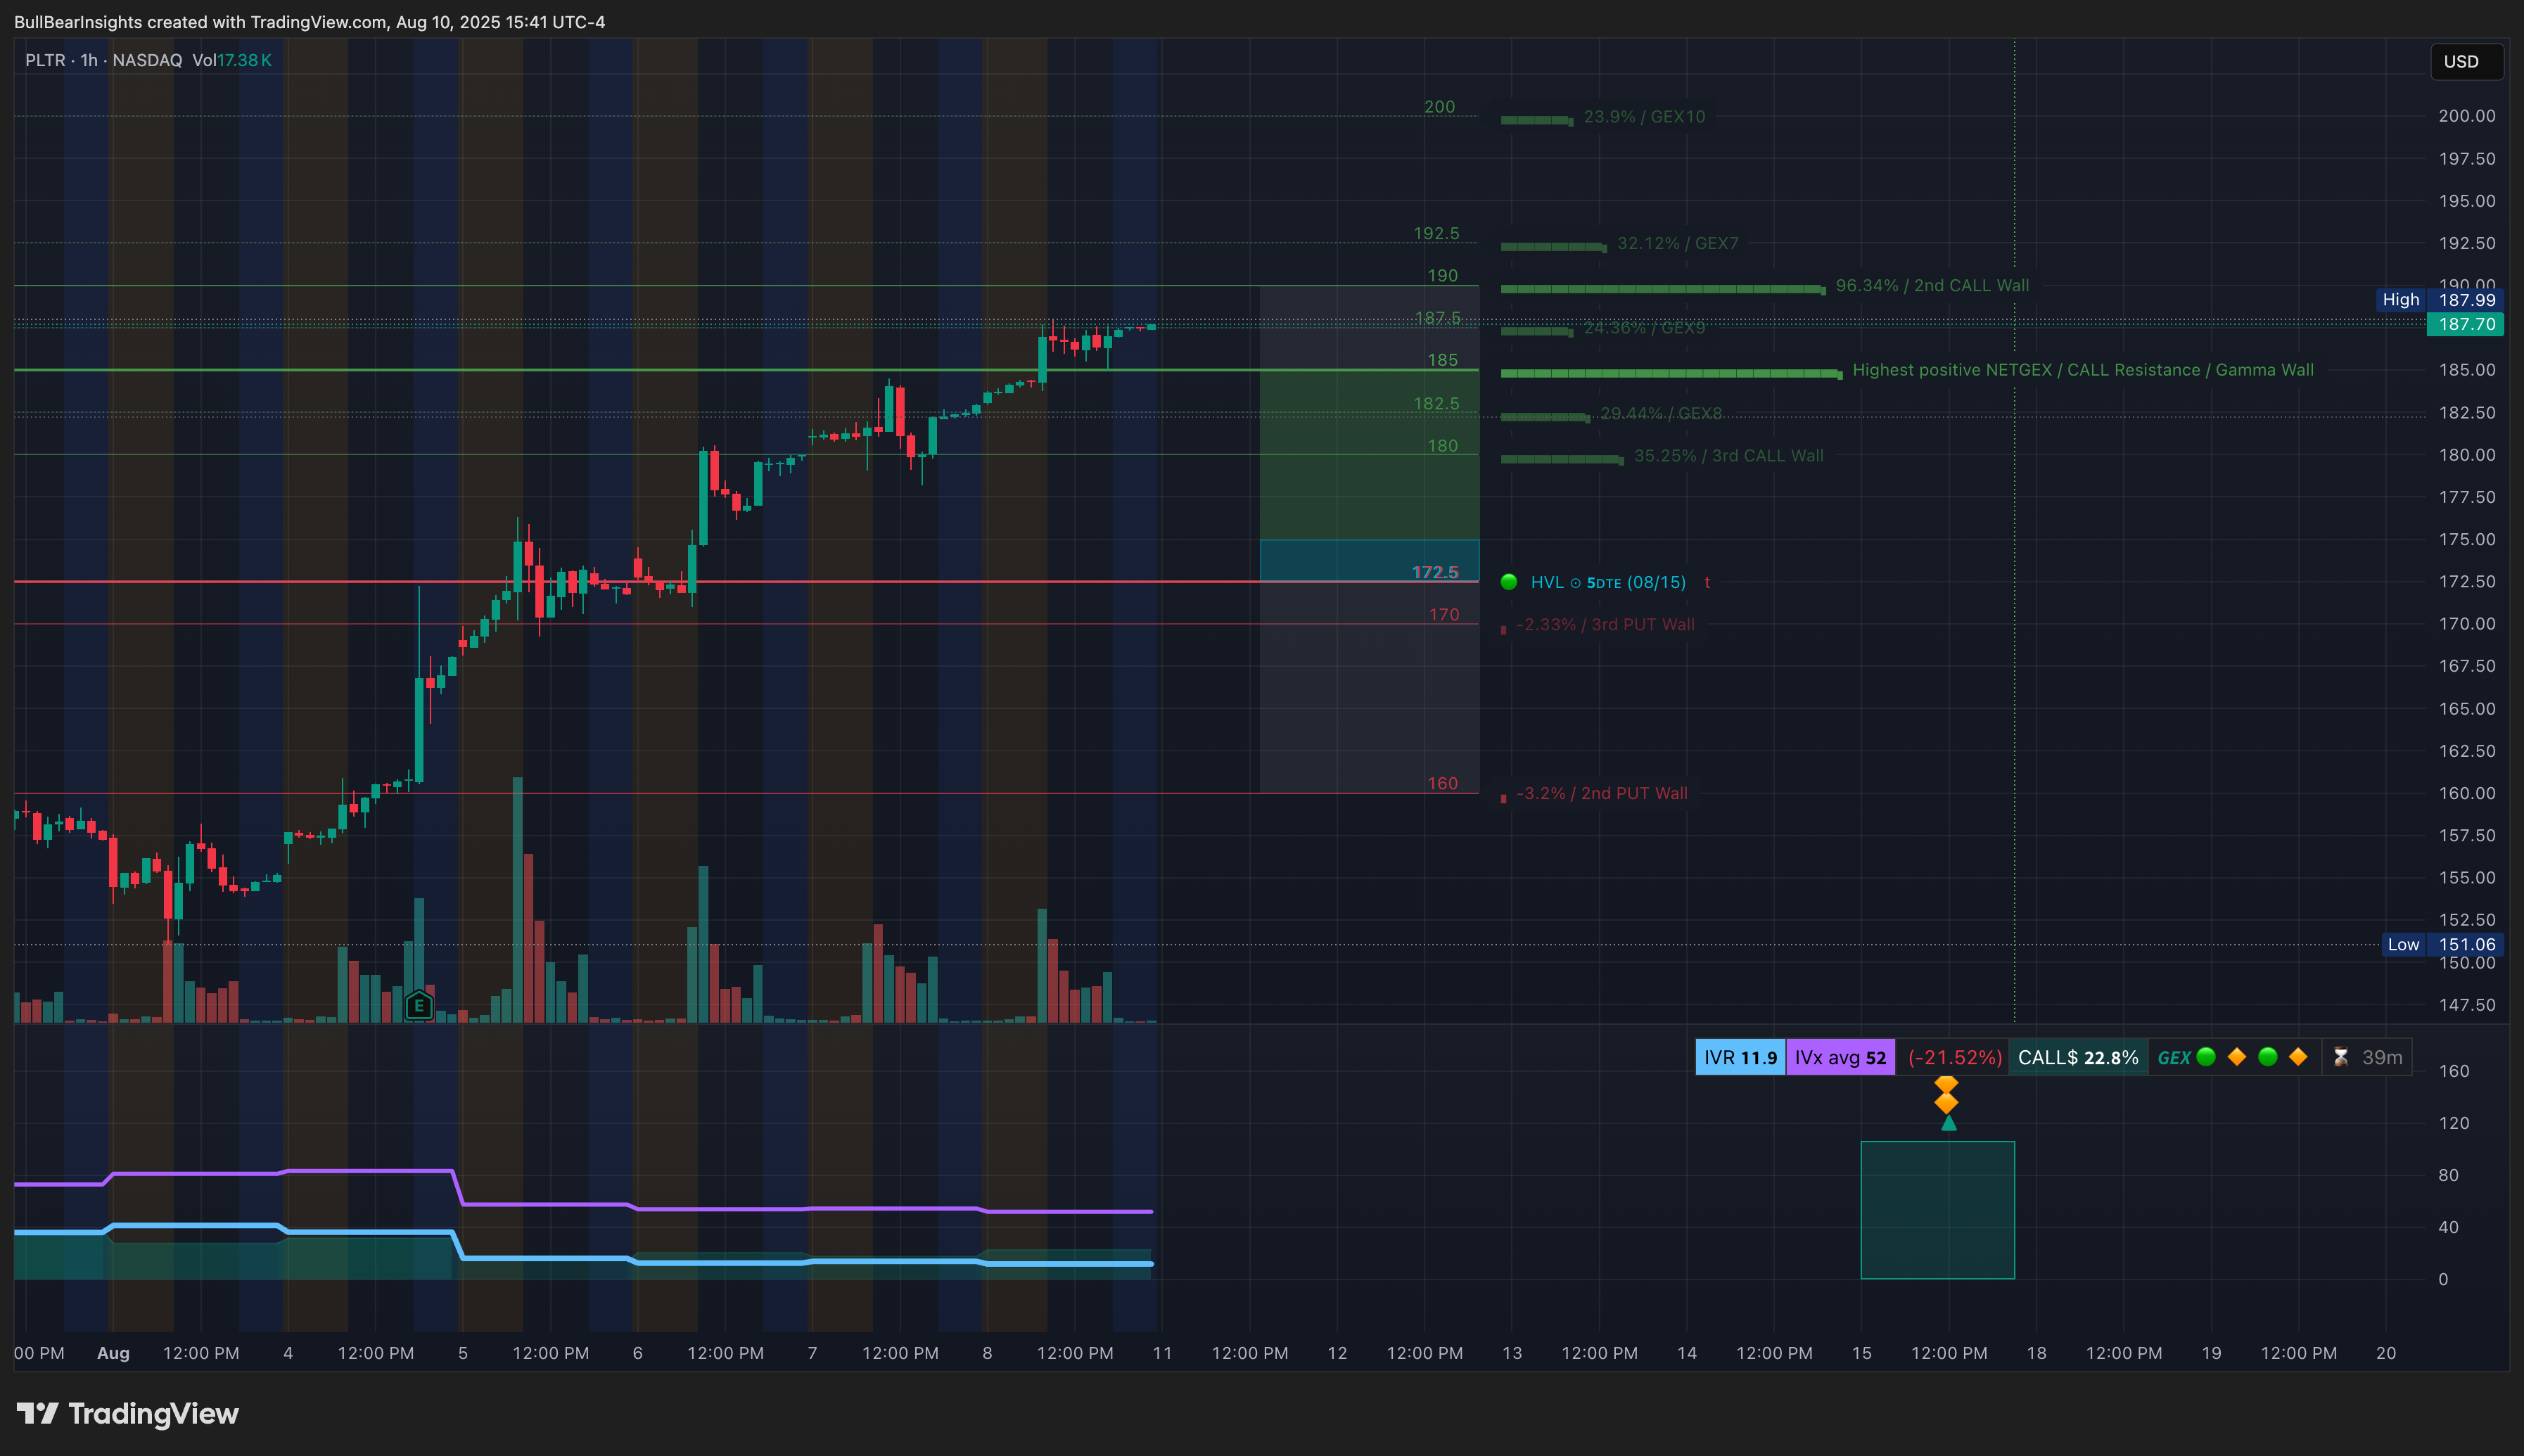Image resolution: width=2524 pixels, height=1456 pixels.
Task: Click the '24.36% / GEX9' label
Action: click(1645, 328)
